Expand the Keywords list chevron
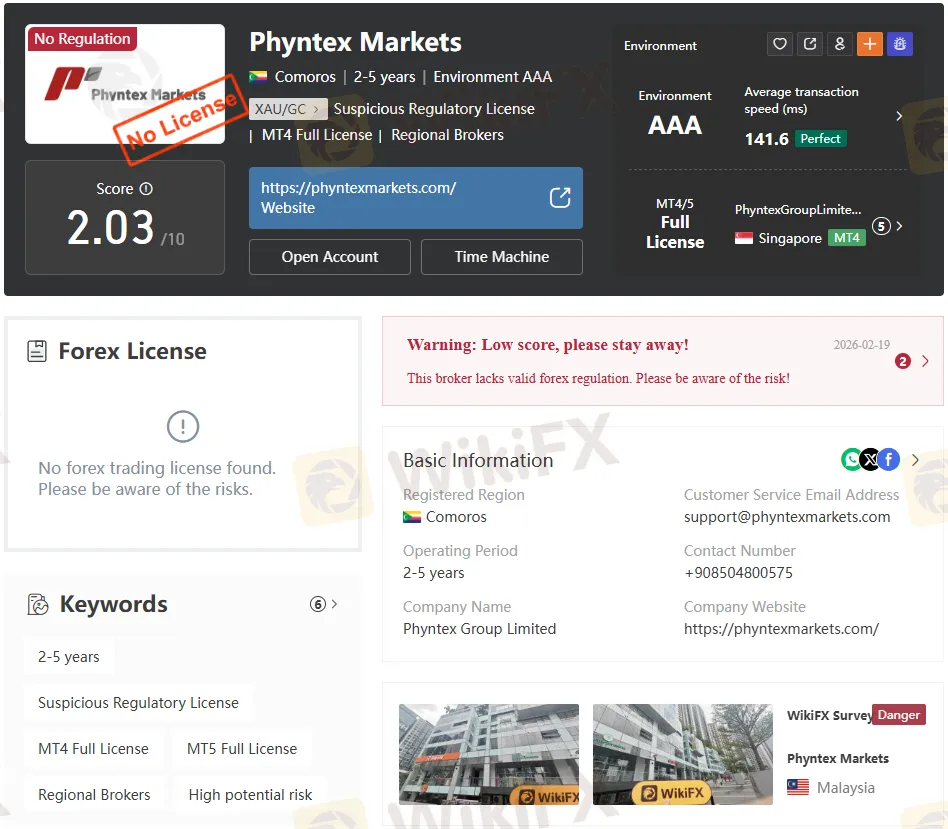This screenshot has width=948, height=829. [334, 604]
